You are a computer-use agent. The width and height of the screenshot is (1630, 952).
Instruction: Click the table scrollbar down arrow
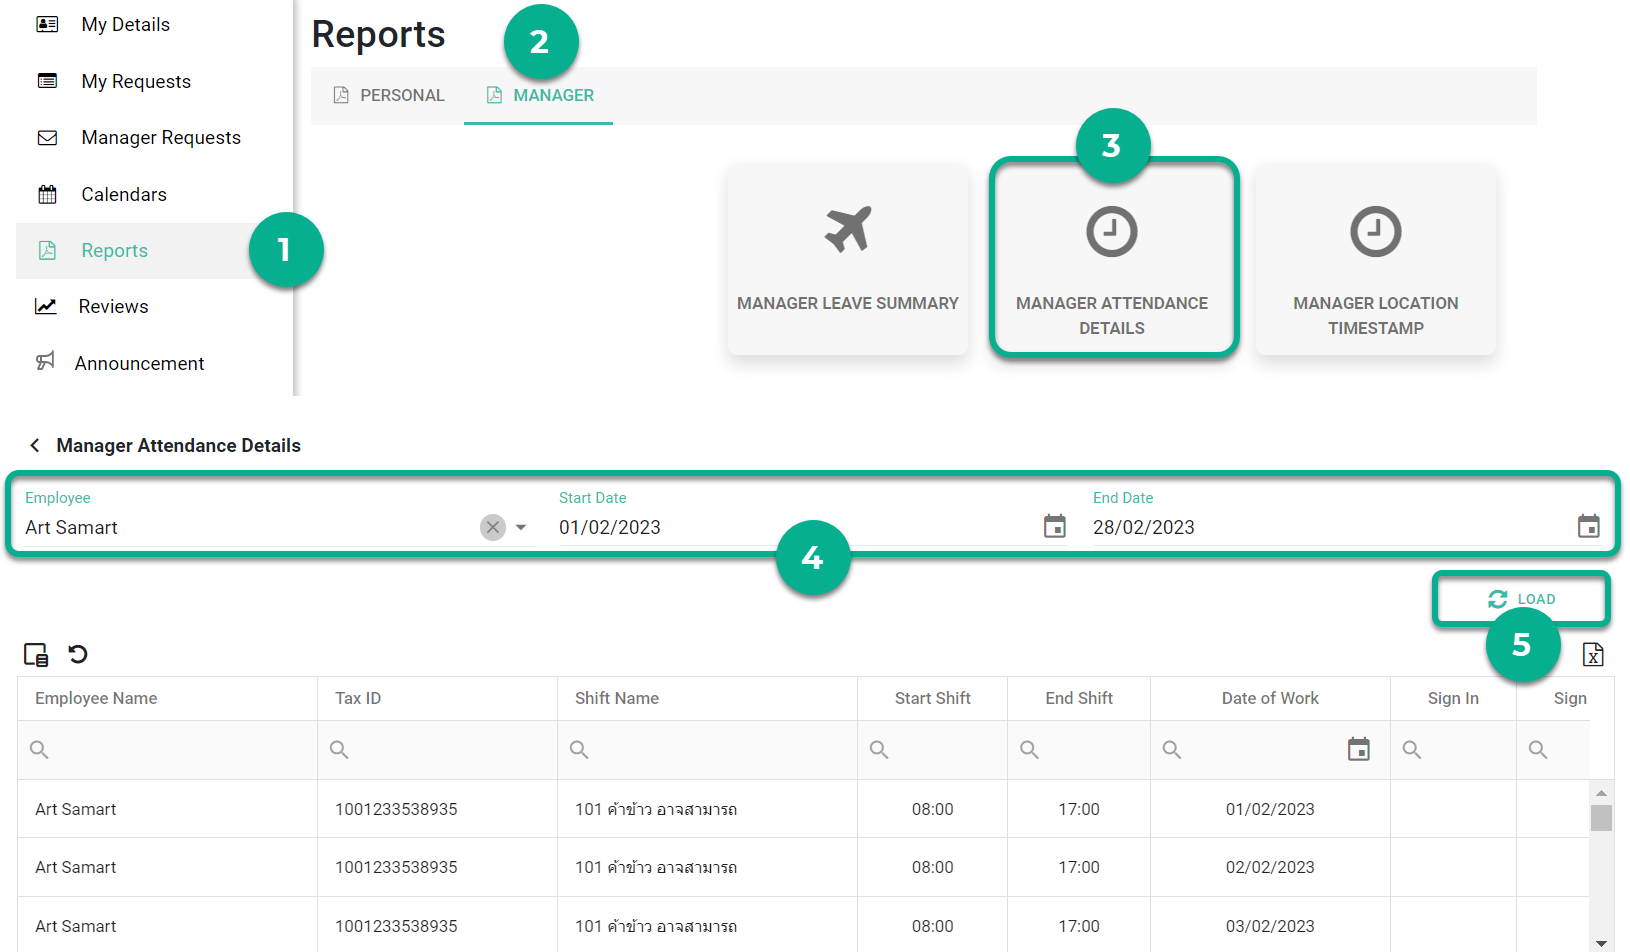(1601, 943)
